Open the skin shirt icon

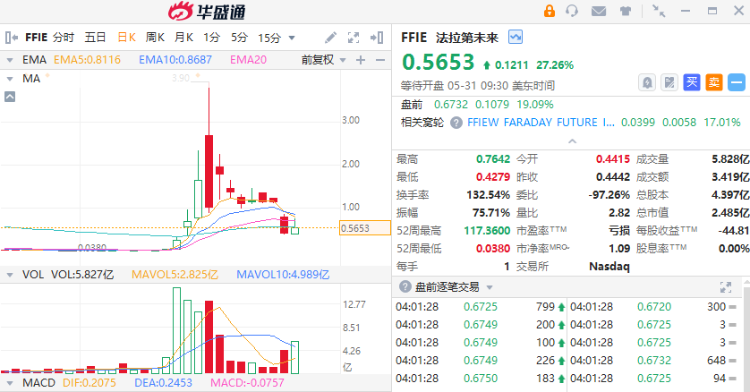(x=625, y=11)
